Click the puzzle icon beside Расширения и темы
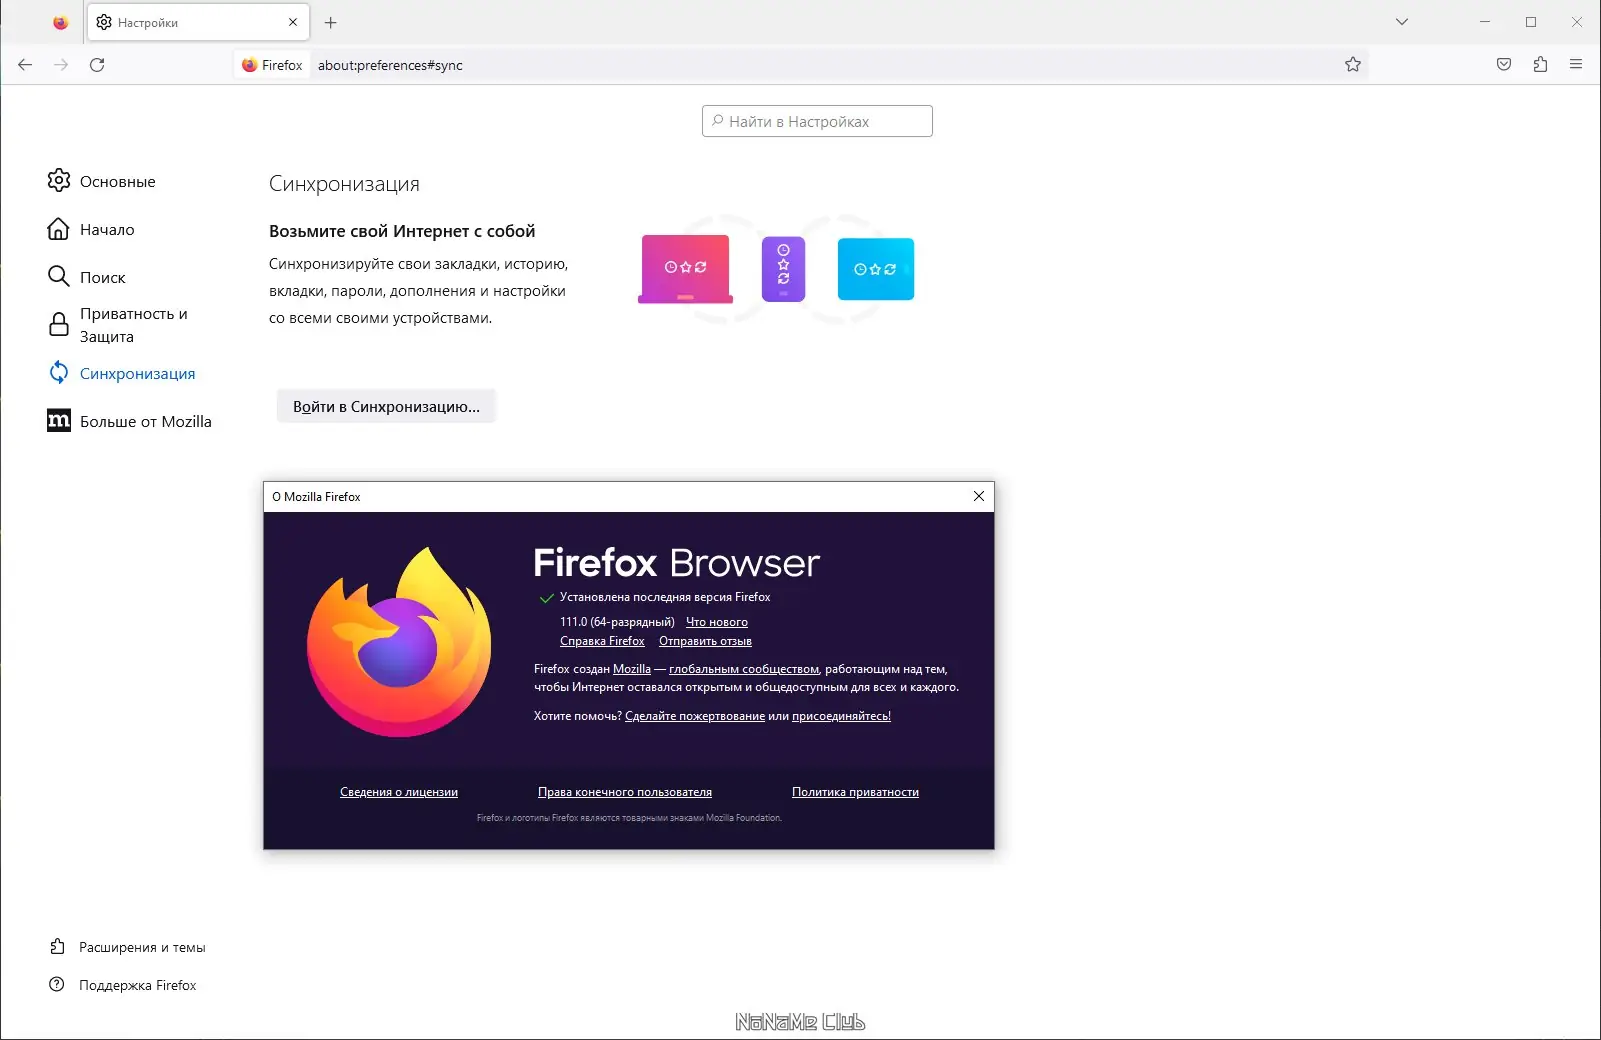1601x1040 pixels. (57, 946)
